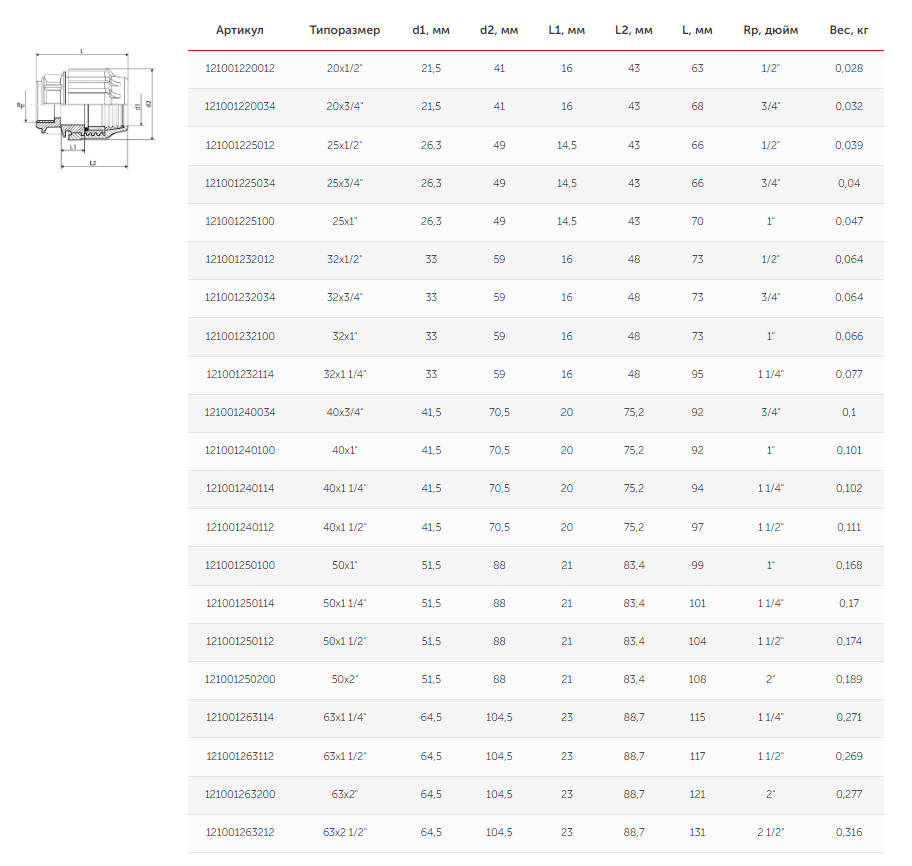Click the 'L1, мм' column header
Viewport: 912px width, 866px height.
(x=567, y=30)
